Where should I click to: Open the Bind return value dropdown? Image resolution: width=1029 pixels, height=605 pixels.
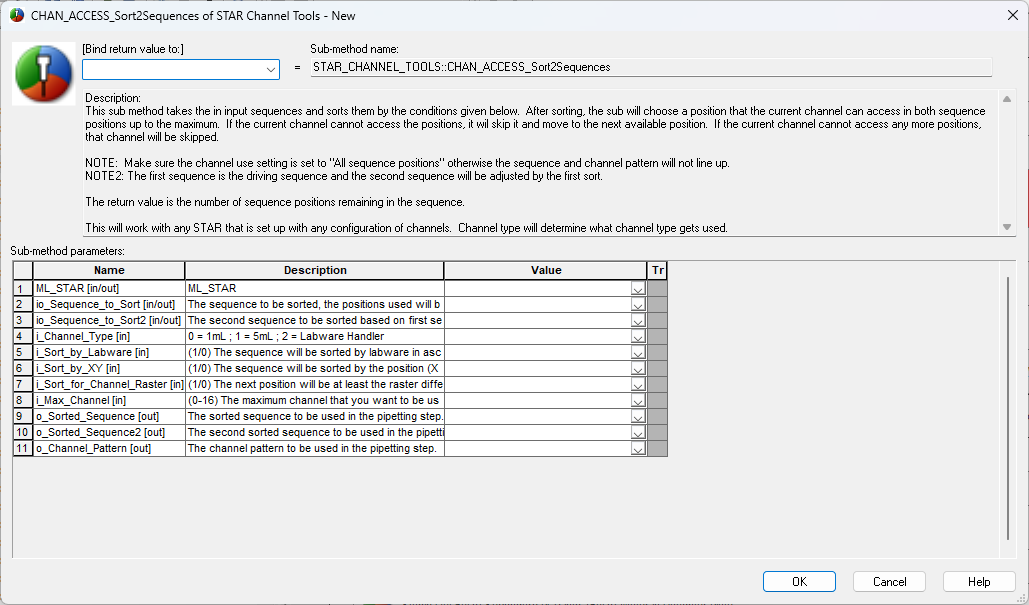pyautogui.click(x=271, y=69)
